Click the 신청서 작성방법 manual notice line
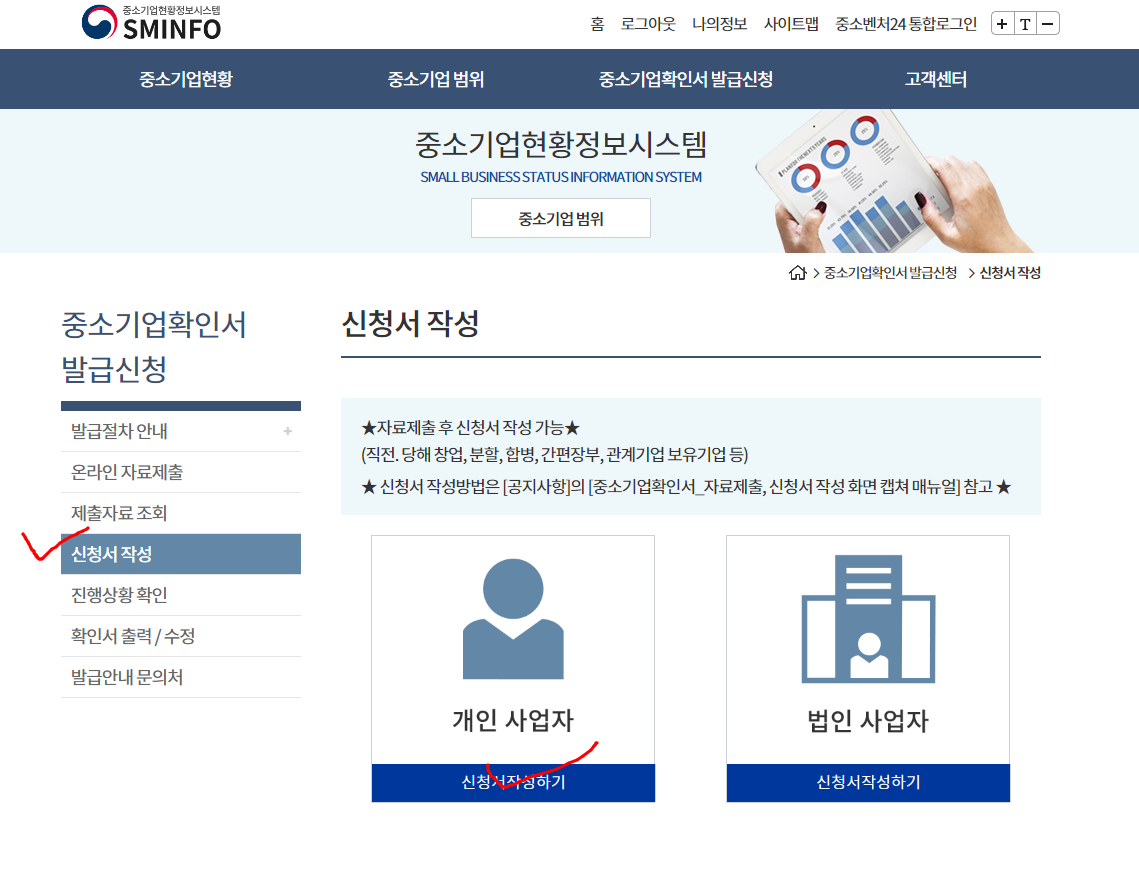This screenshot has height=879, width=1139. (686, 487)
